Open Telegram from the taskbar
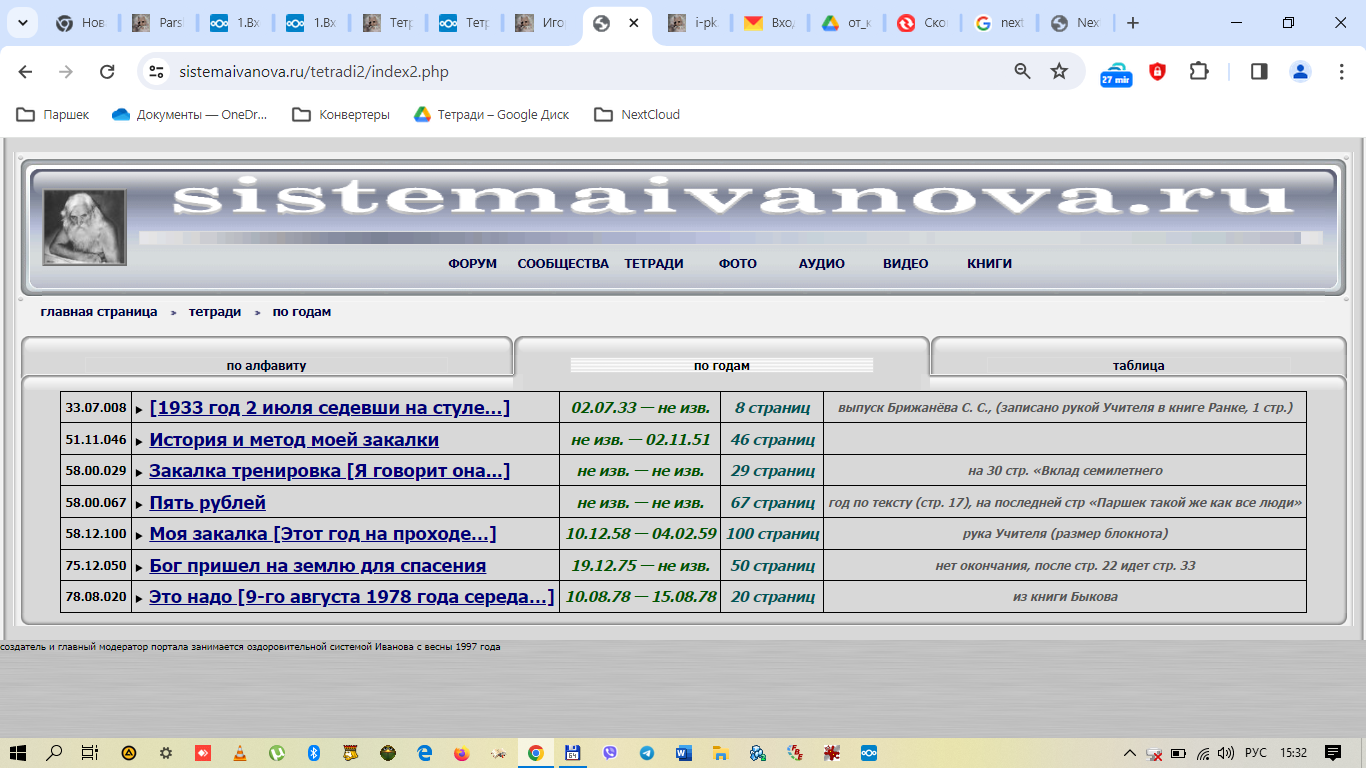The image size is (1366, 768). tap(647, 753)
